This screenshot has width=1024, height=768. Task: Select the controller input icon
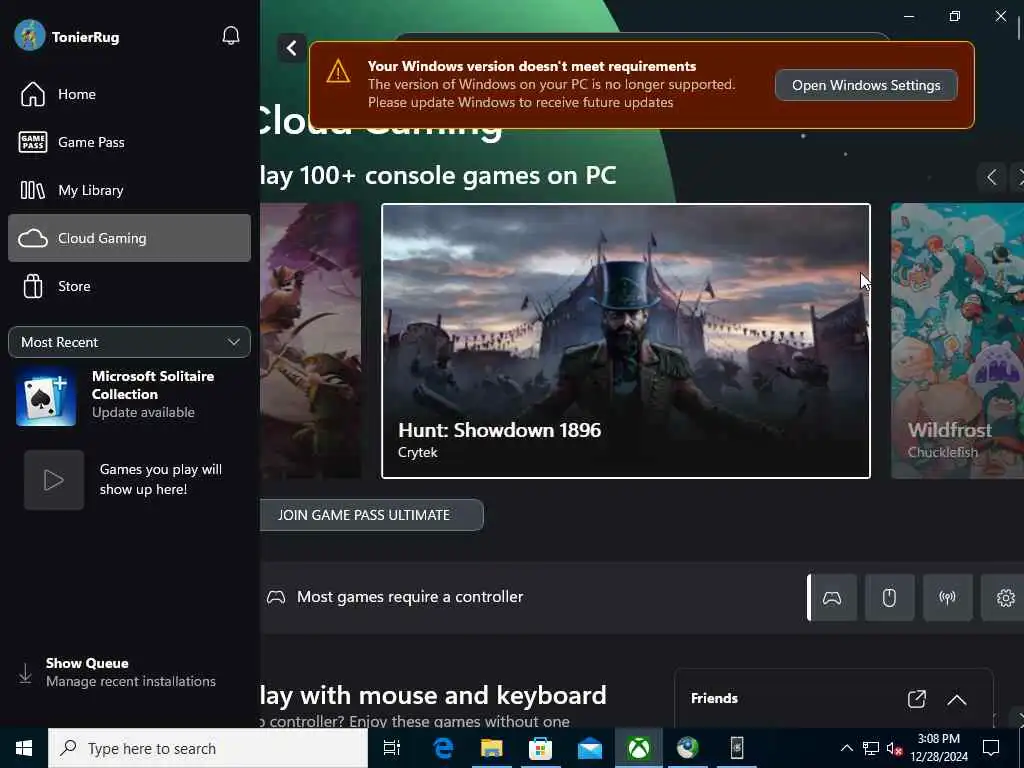point(832,598)
